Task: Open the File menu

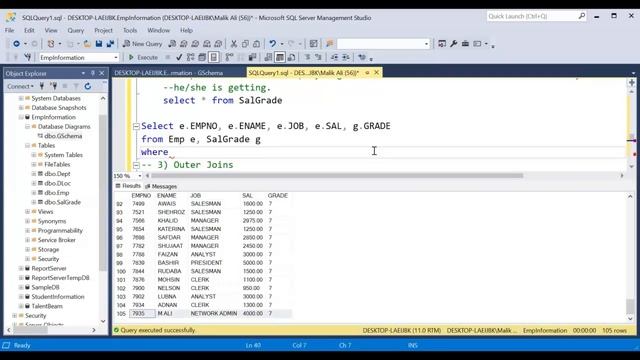Action: click(9, 30)
